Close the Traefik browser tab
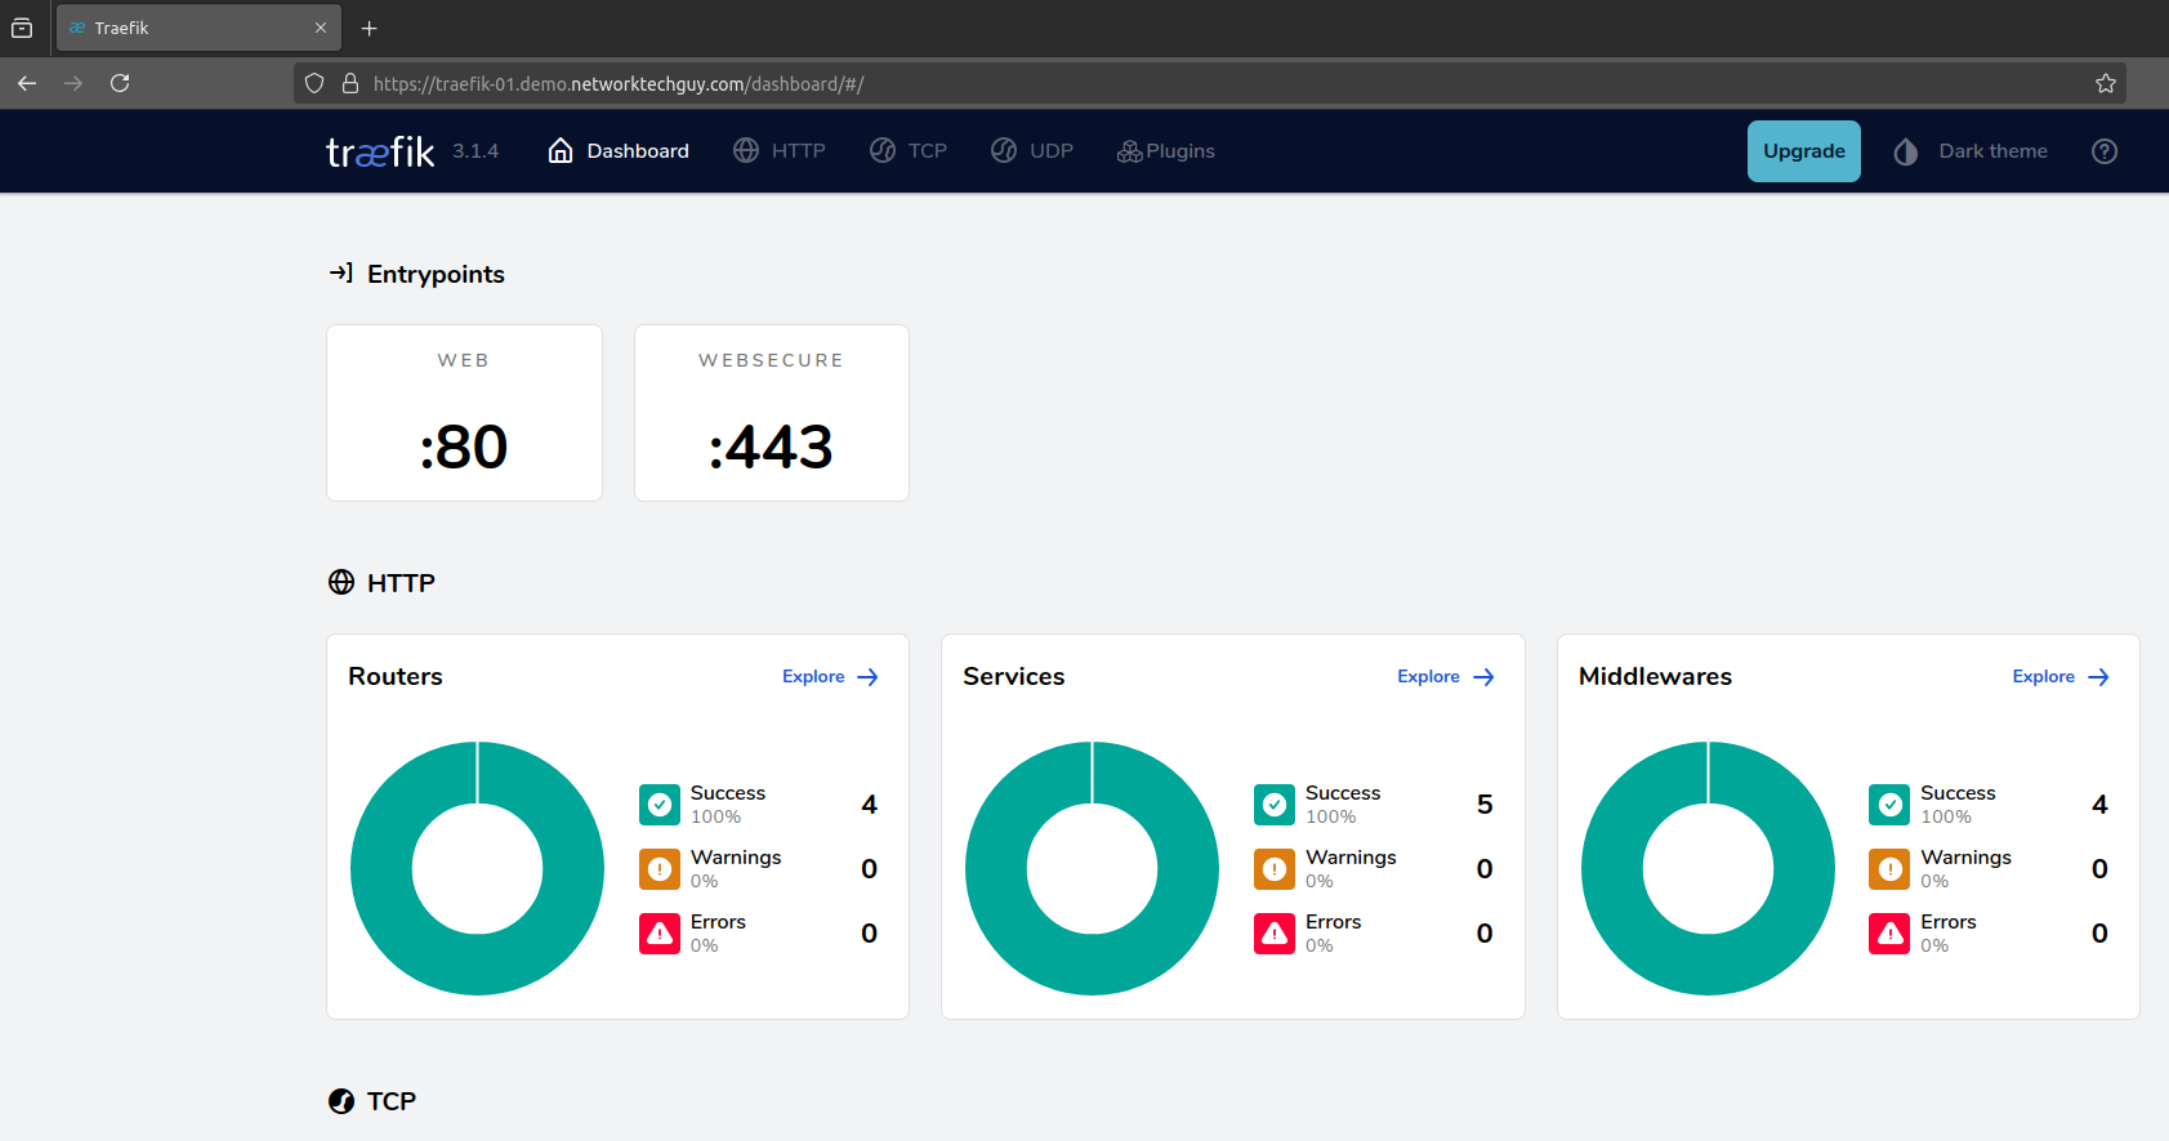The height and width of the screenshot is (1141, 2169). click(320, 28)
